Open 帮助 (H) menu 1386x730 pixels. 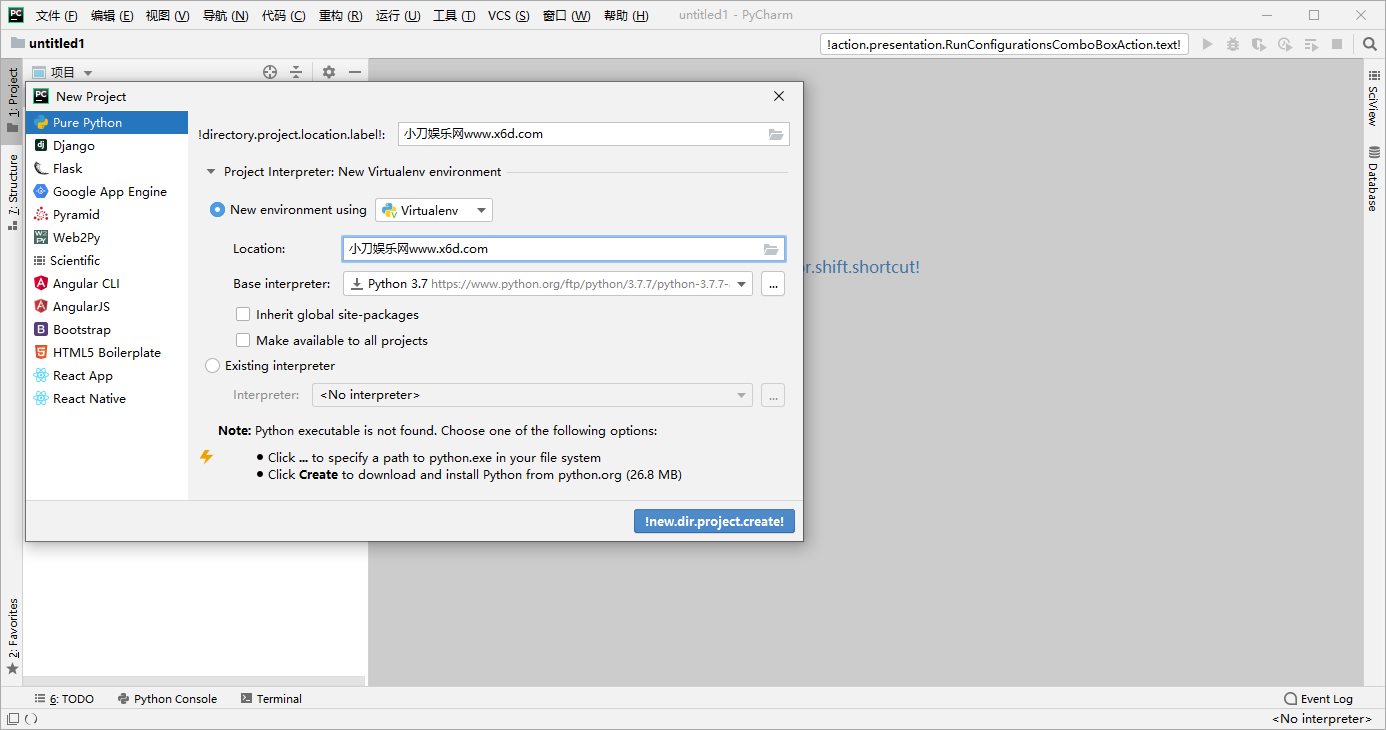627,16
